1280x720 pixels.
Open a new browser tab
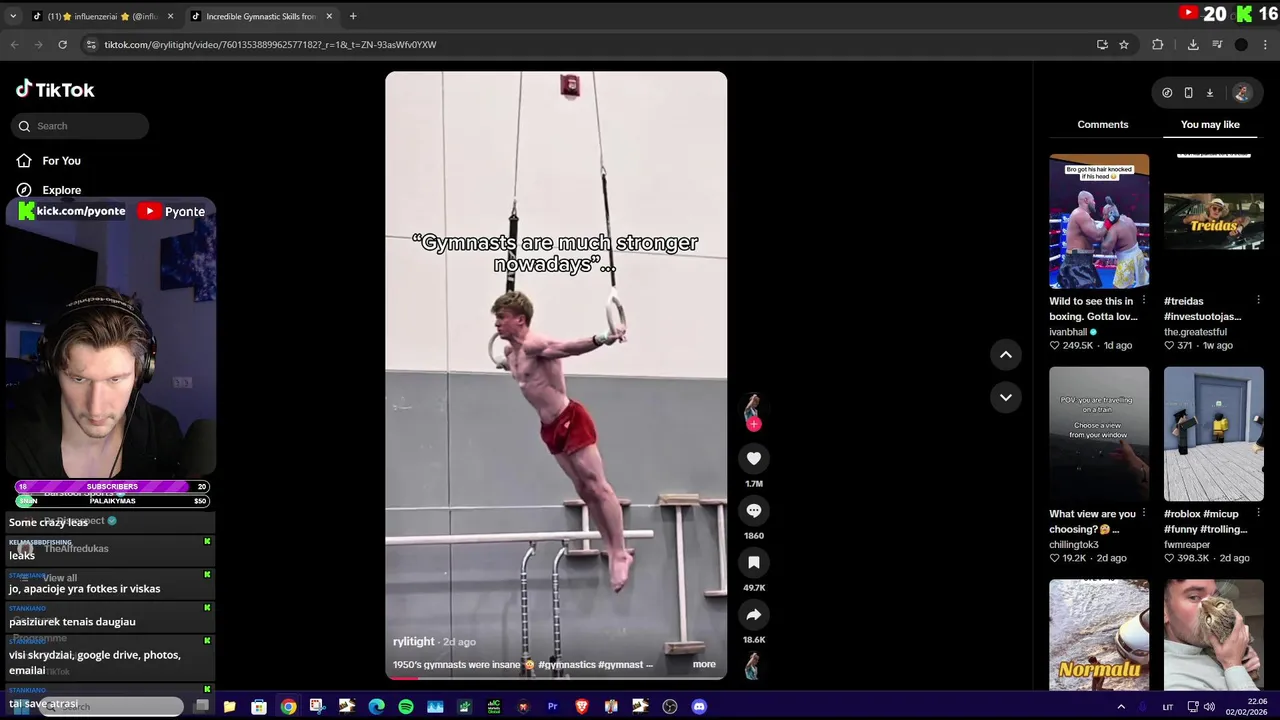[352, 16]
